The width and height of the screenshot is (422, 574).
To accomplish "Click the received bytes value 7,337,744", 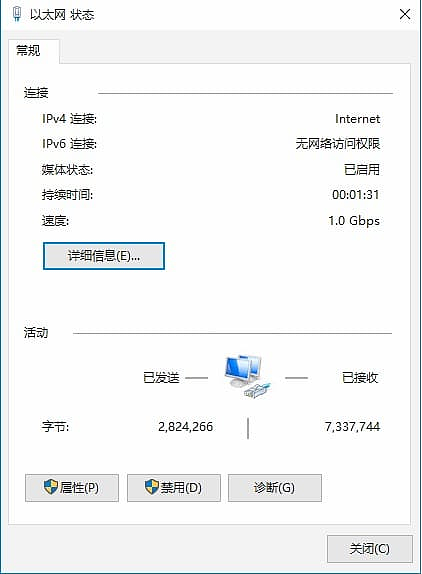I will pyautogui.click(x=352, y=426).
